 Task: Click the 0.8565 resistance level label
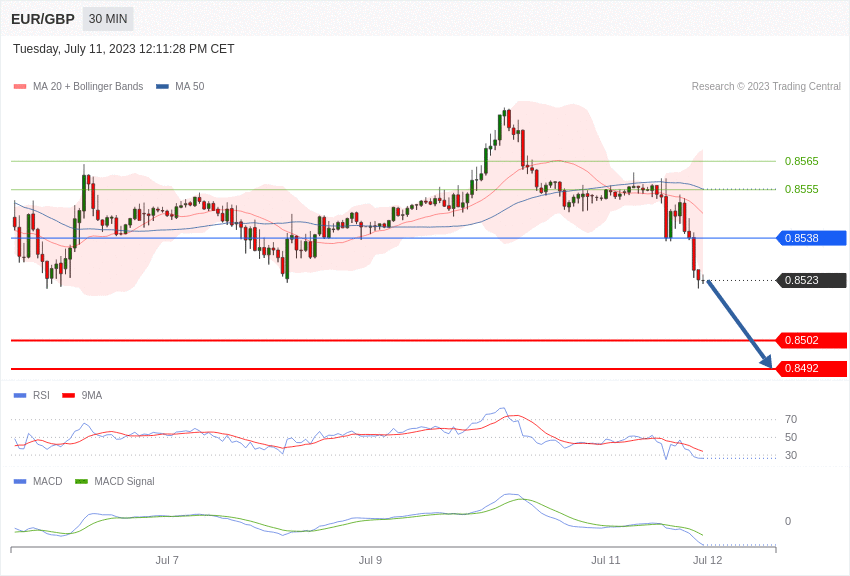[x=802, y=161]
